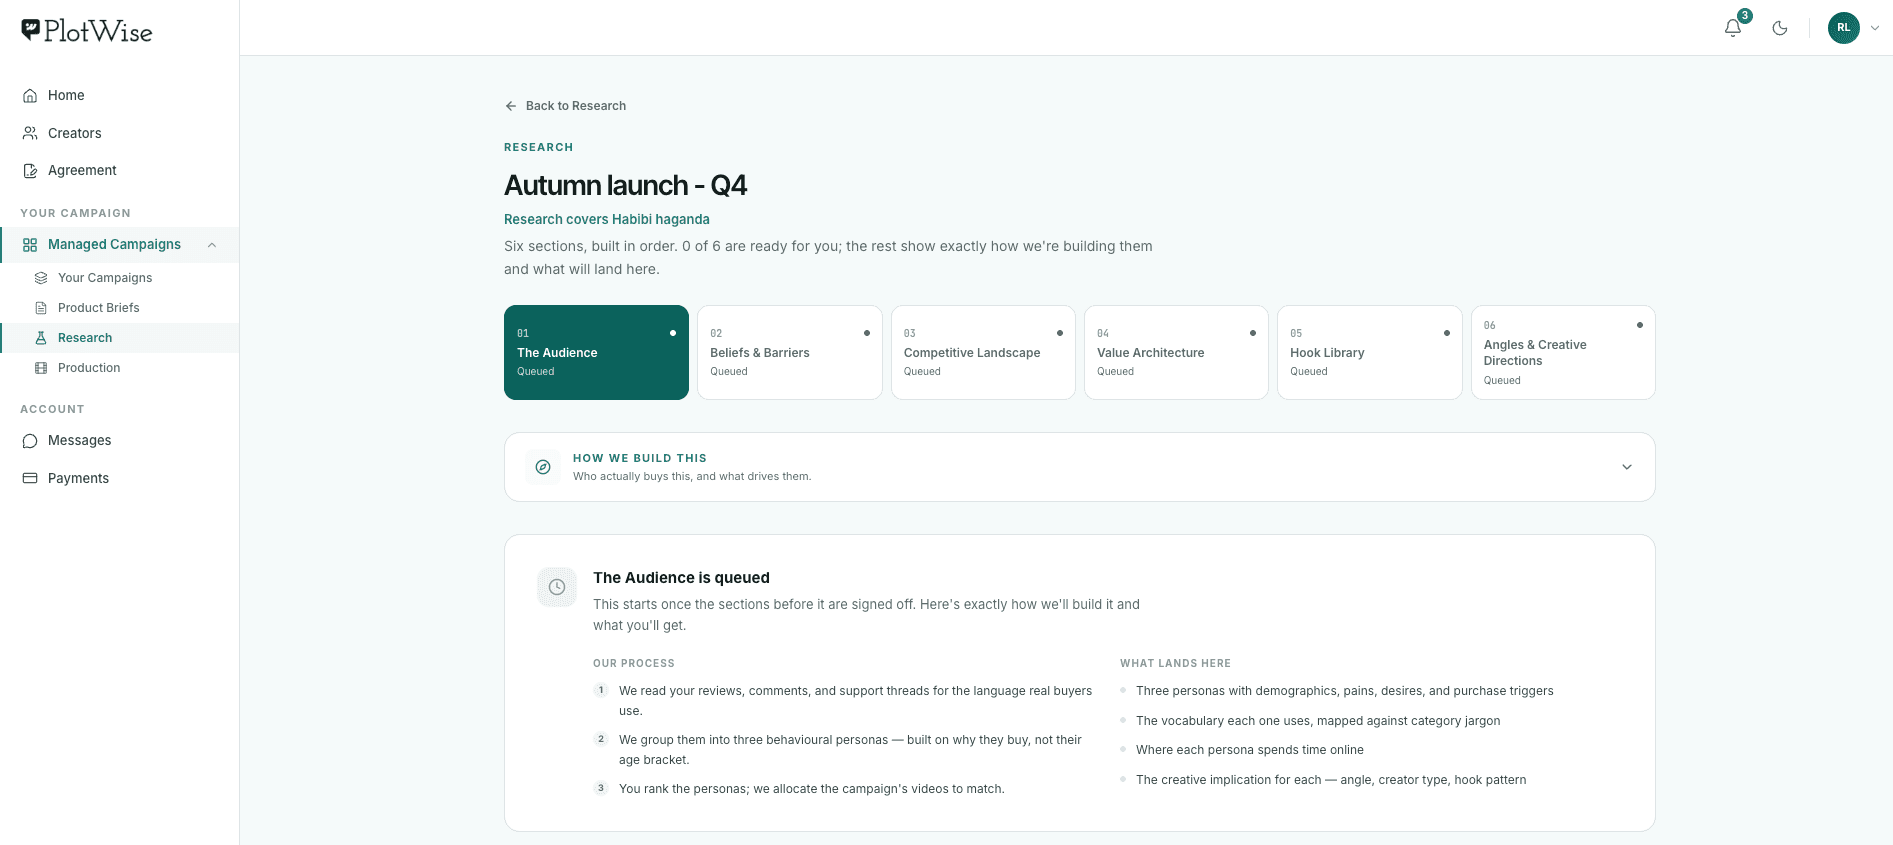Select Research submenu item
The height and width of the screenshot is (845, 1893).
119,338
